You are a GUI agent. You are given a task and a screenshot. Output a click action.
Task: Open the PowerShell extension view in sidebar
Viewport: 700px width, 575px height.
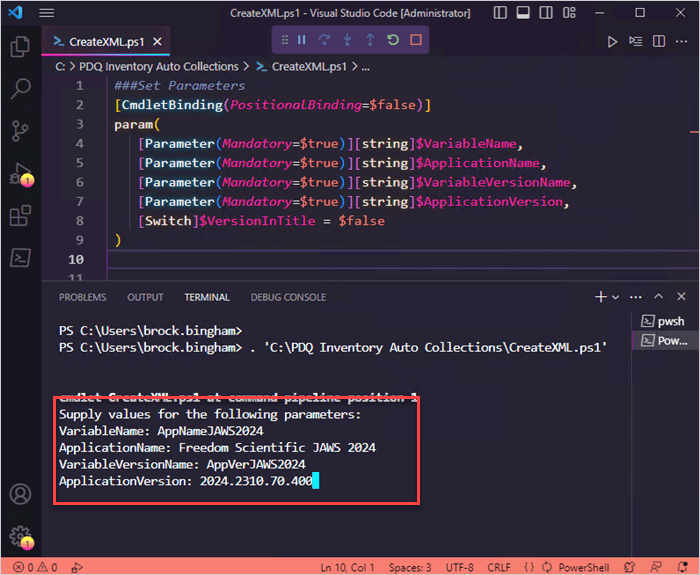[x=20, y=258]
